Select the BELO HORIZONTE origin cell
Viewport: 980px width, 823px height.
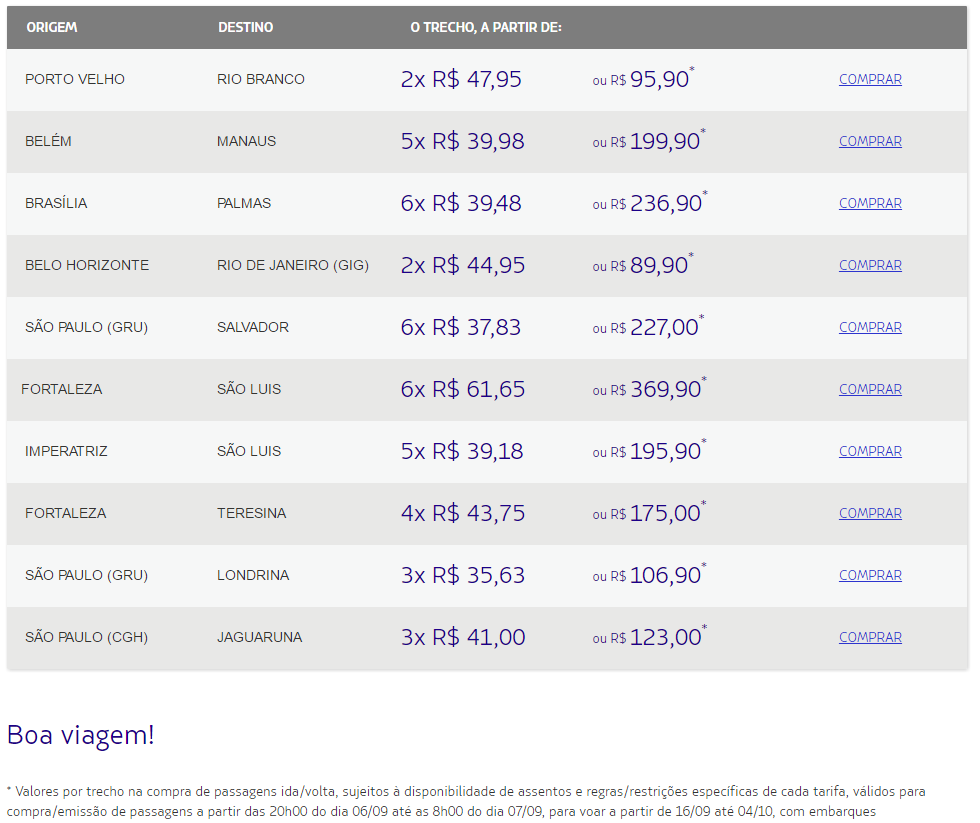(87, 265)
